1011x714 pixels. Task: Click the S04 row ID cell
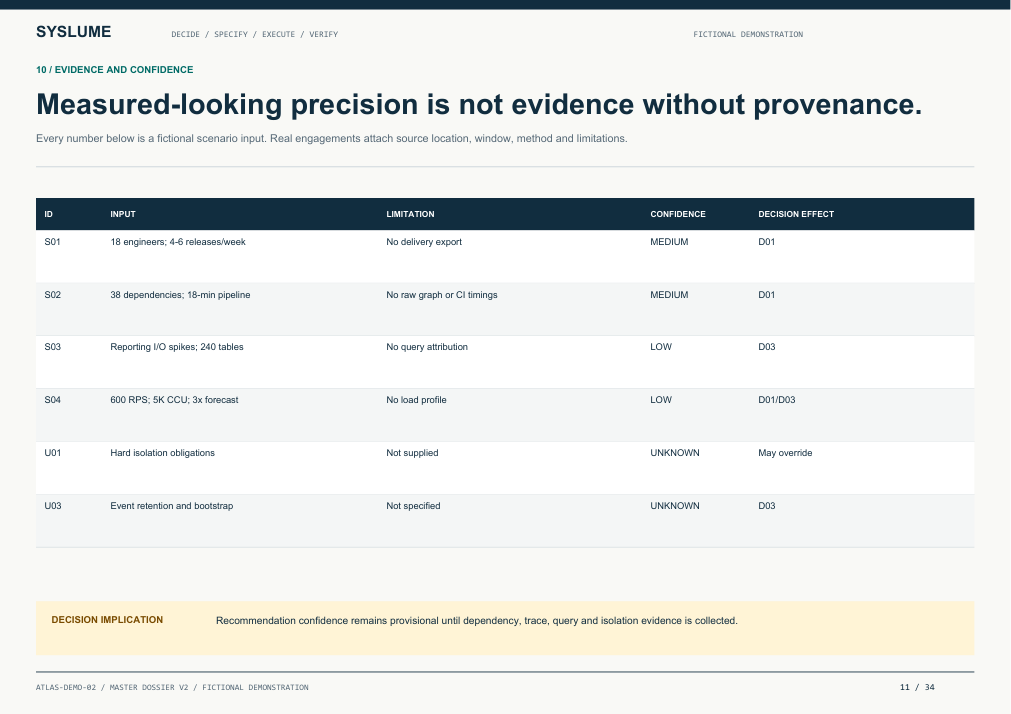click(x=52, y=400)
